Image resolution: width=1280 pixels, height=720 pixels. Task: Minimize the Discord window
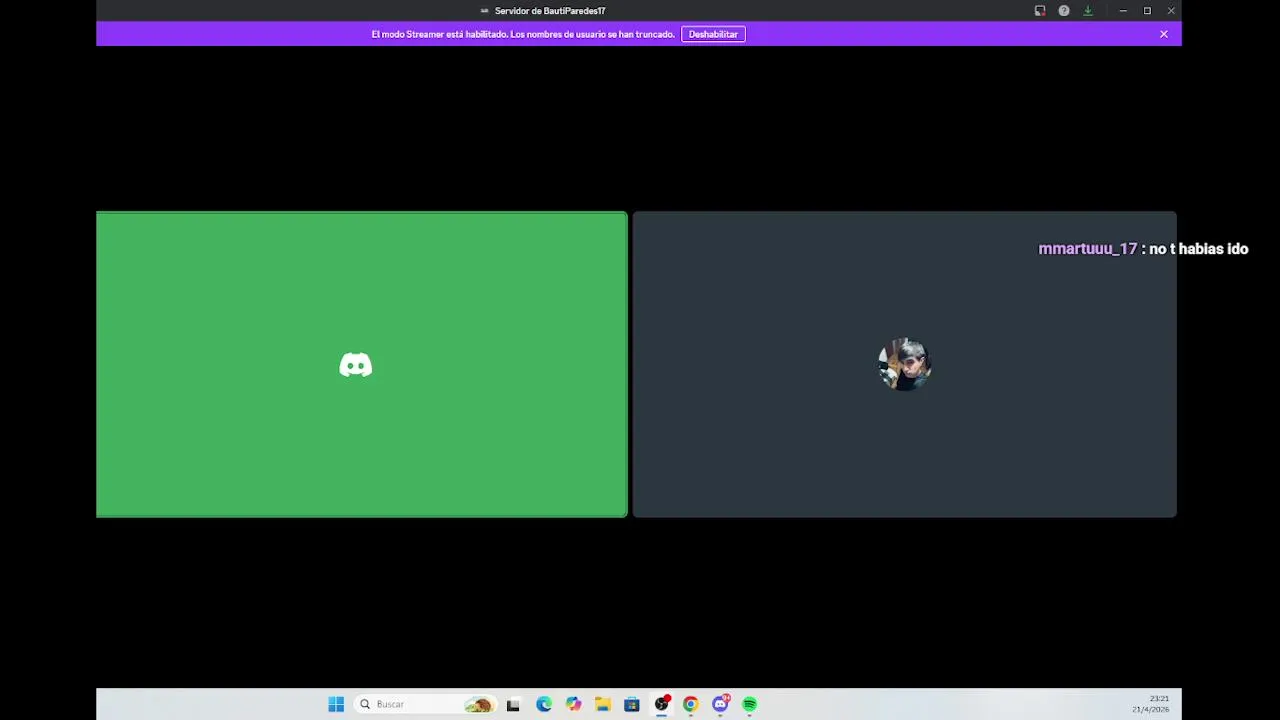[x=1123, y=11]
